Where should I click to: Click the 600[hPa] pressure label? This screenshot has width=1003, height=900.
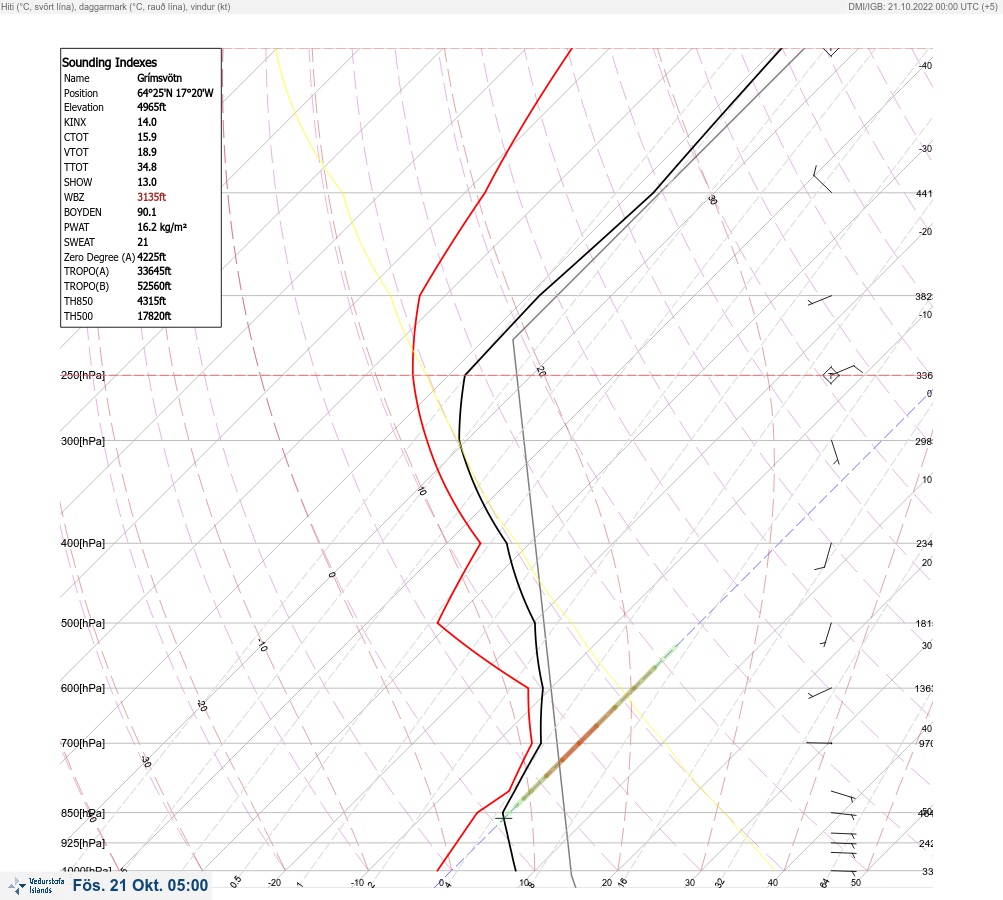tap(83, 688)
